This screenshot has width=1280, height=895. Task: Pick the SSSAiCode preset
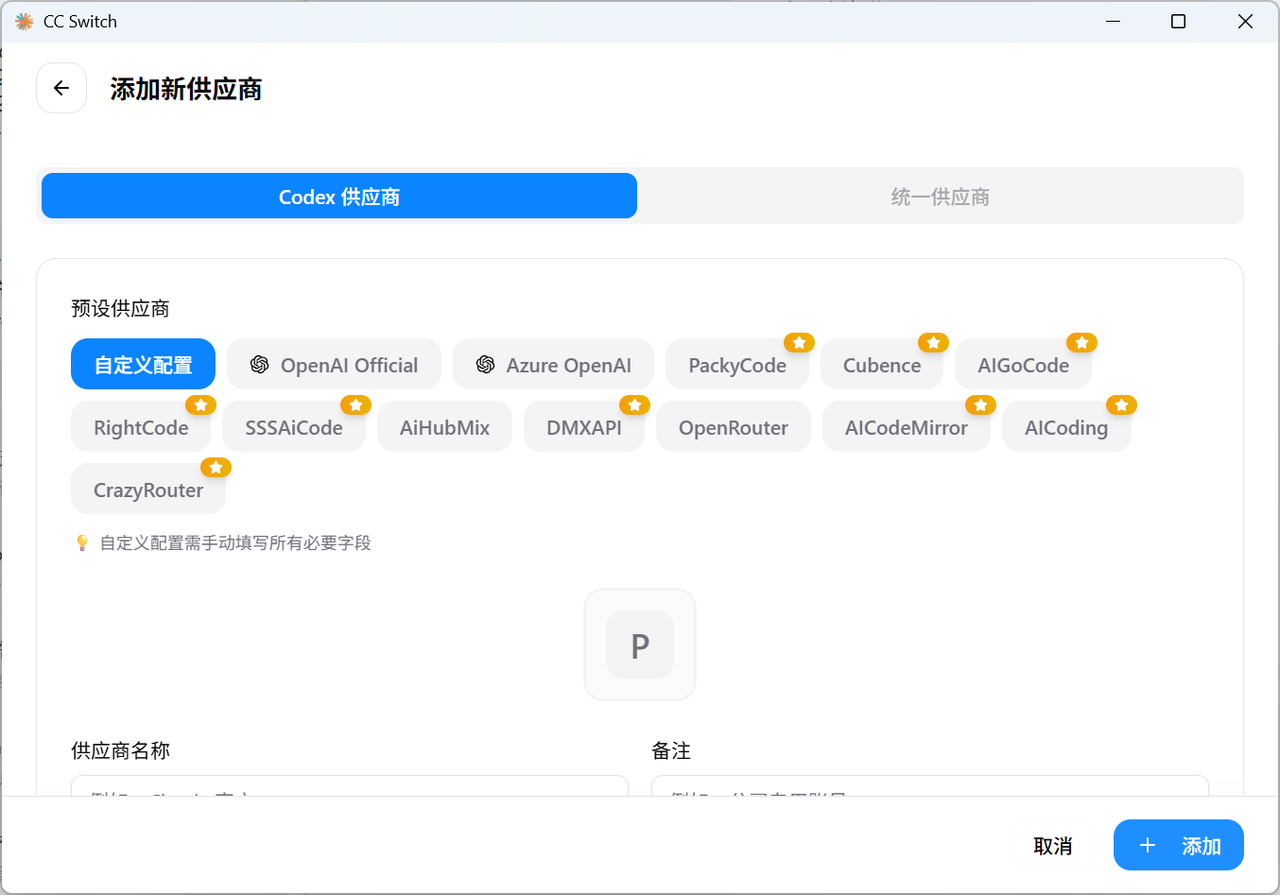(294, 427)
